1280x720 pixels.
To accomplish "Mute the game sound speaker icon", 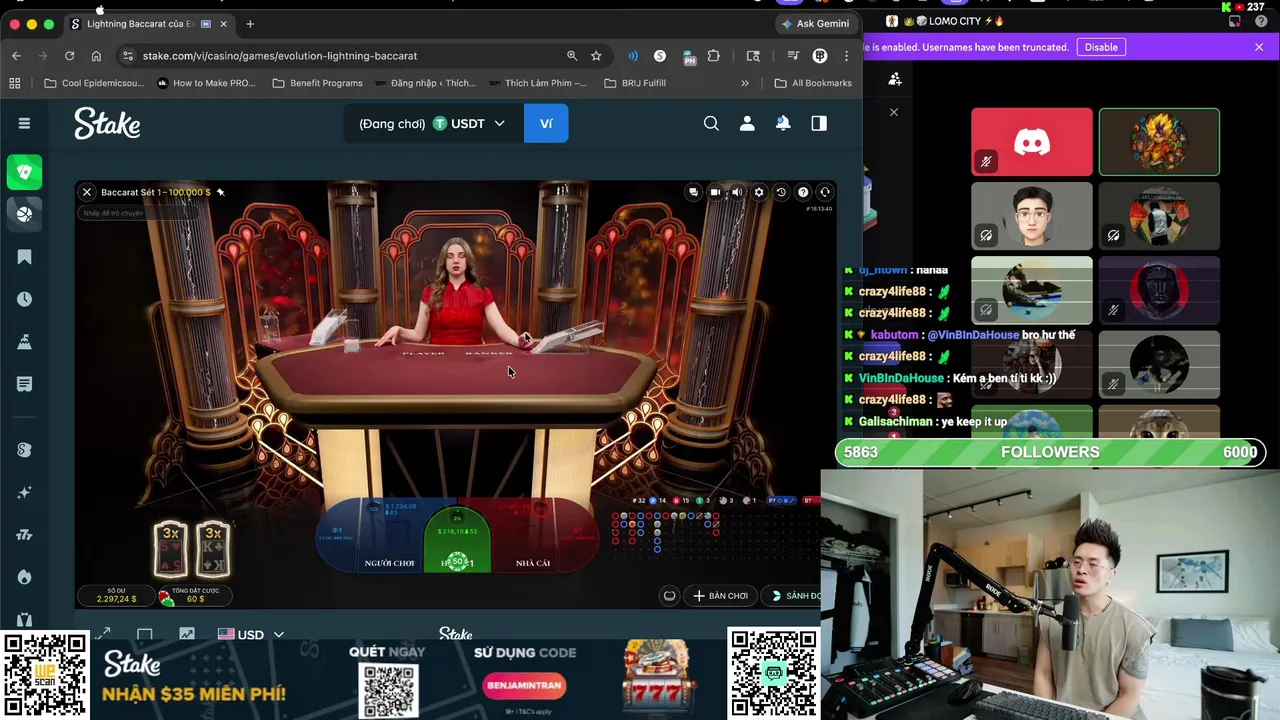I will click(737, 192).
